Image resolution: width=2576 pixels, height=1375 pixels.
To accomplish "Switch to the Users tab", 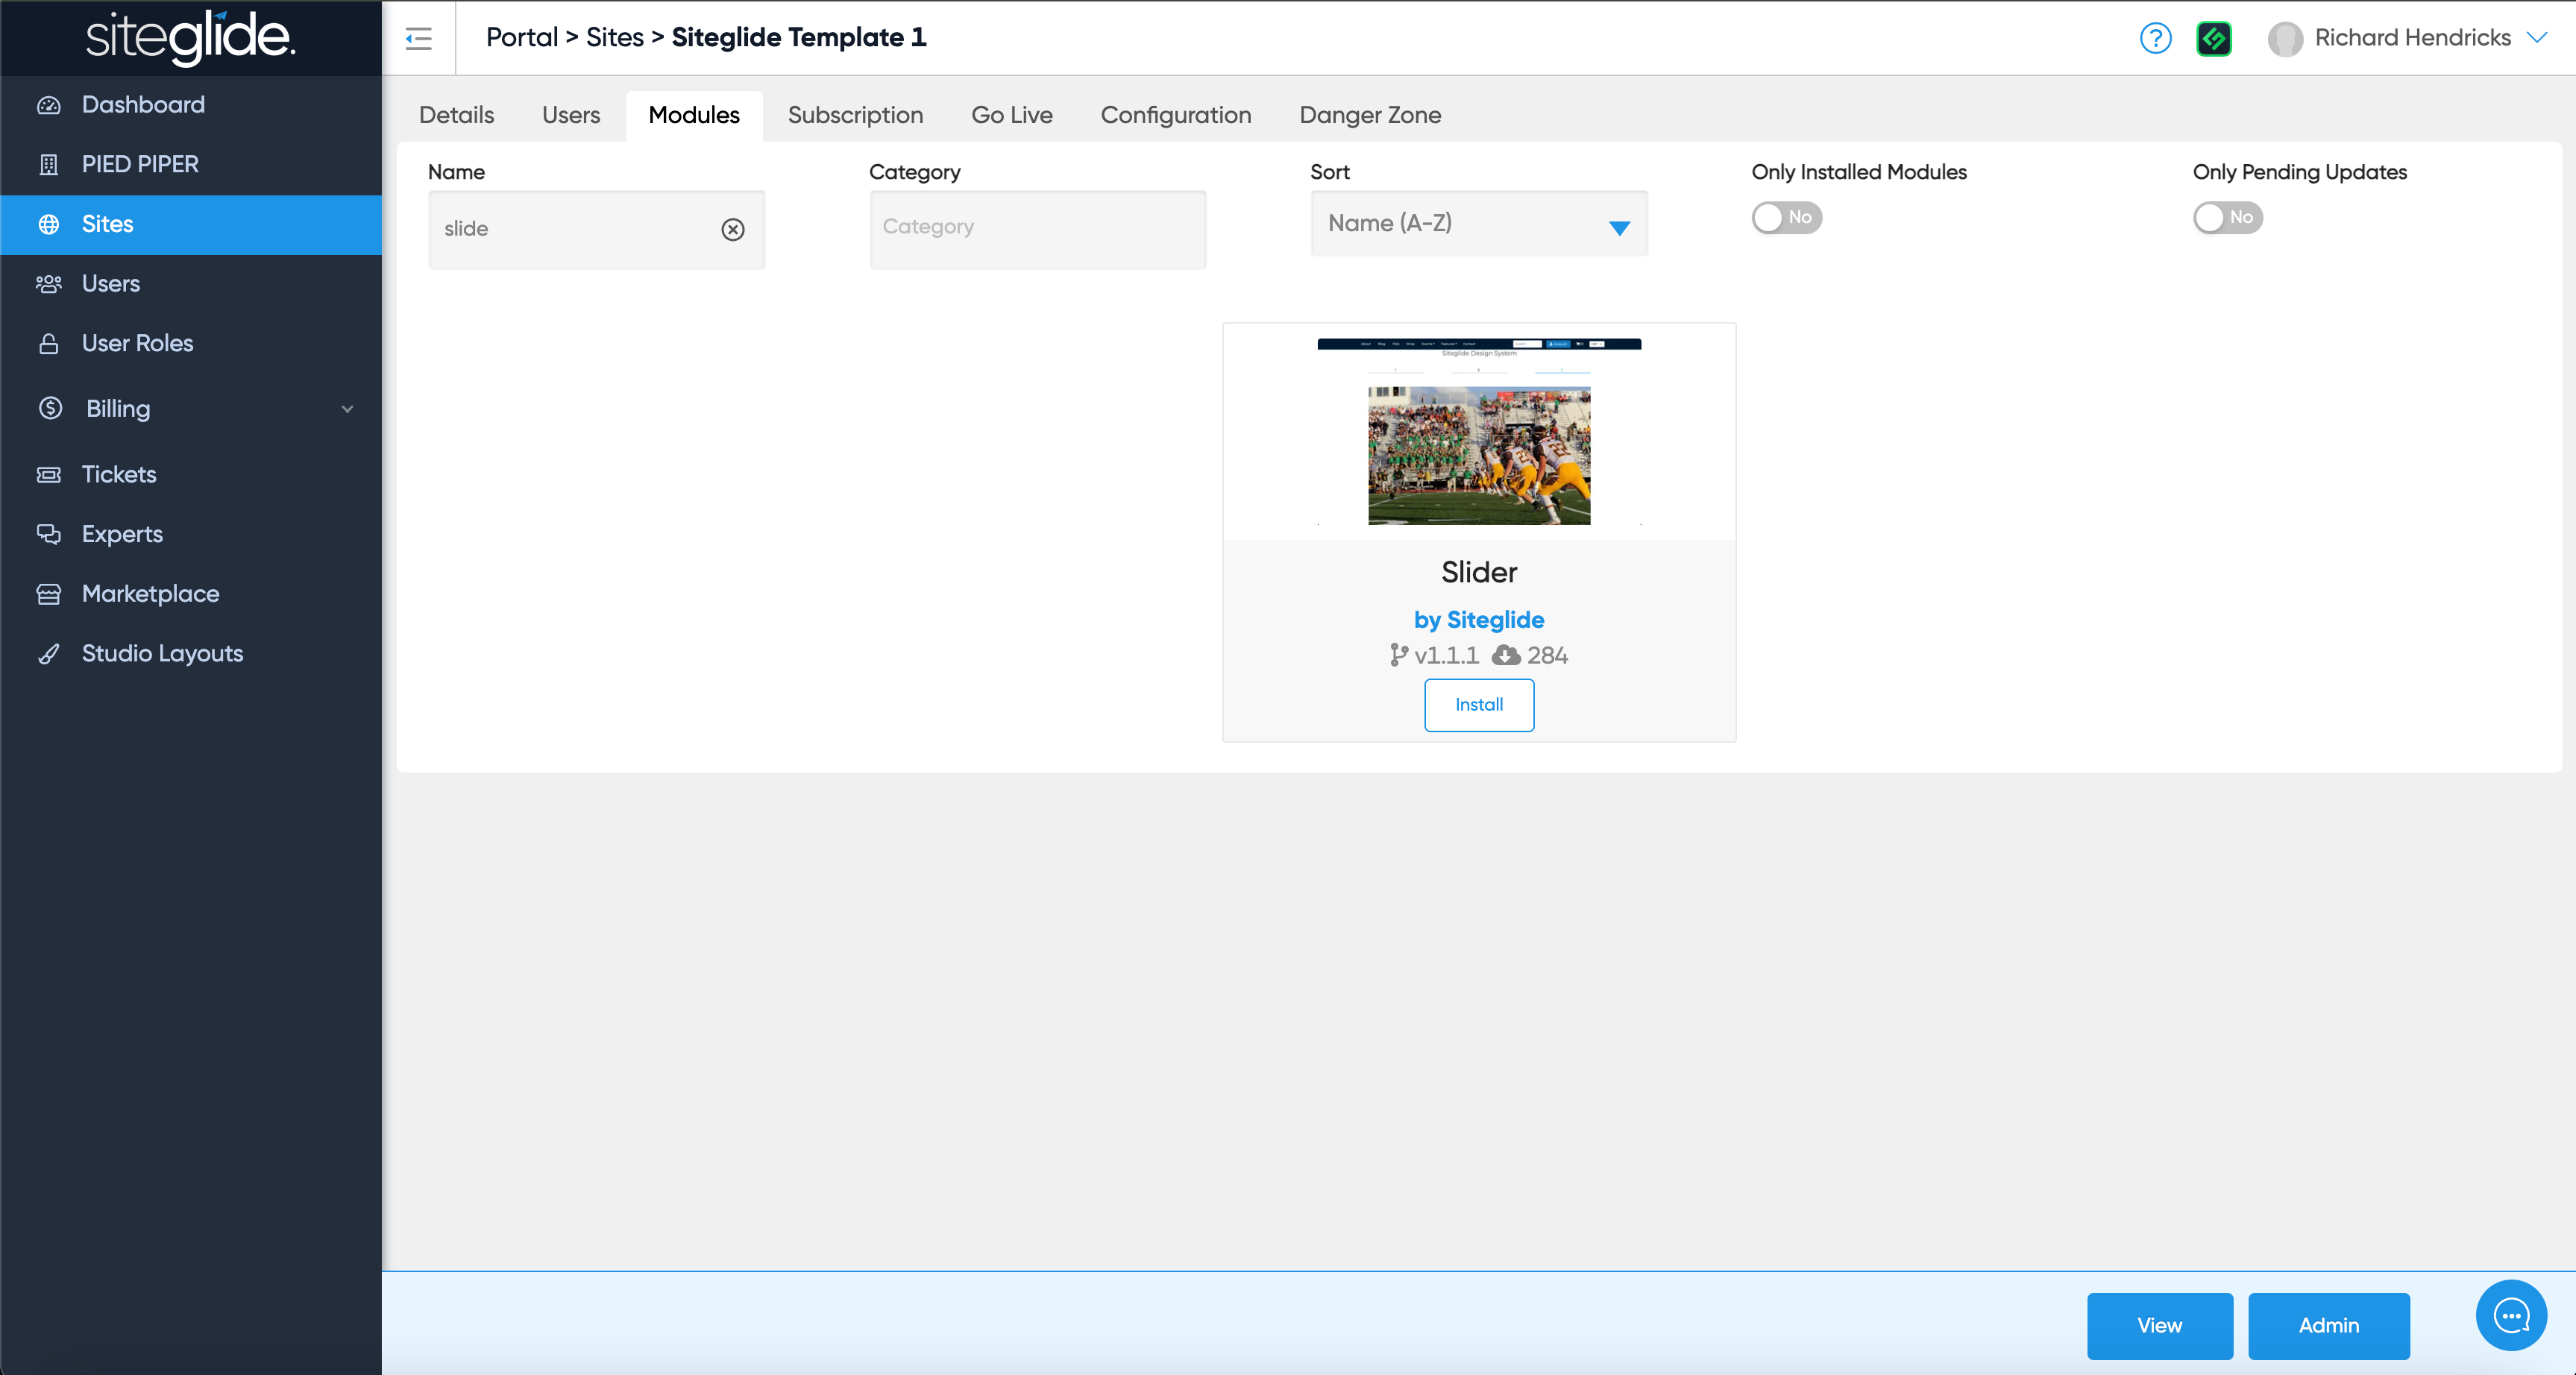I will pos(571,115).
